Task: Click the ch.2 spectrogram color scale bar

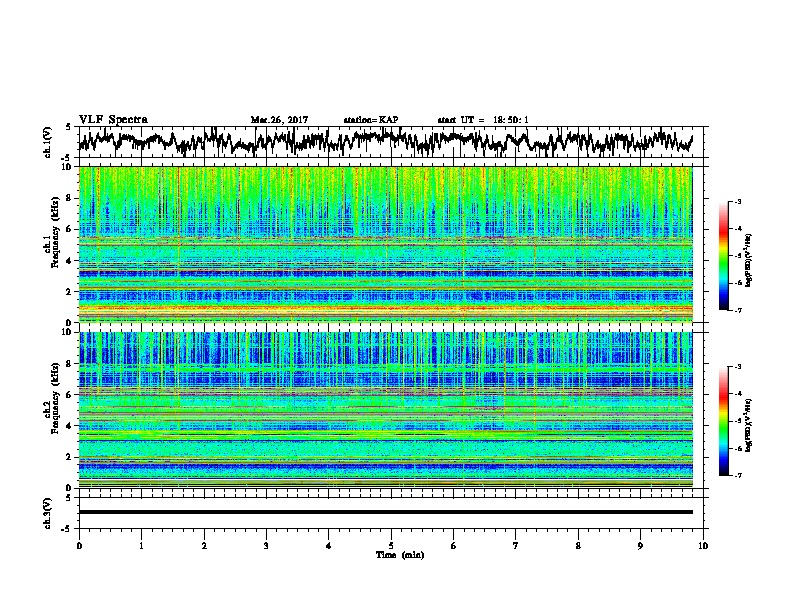Action: coord(723,421)
